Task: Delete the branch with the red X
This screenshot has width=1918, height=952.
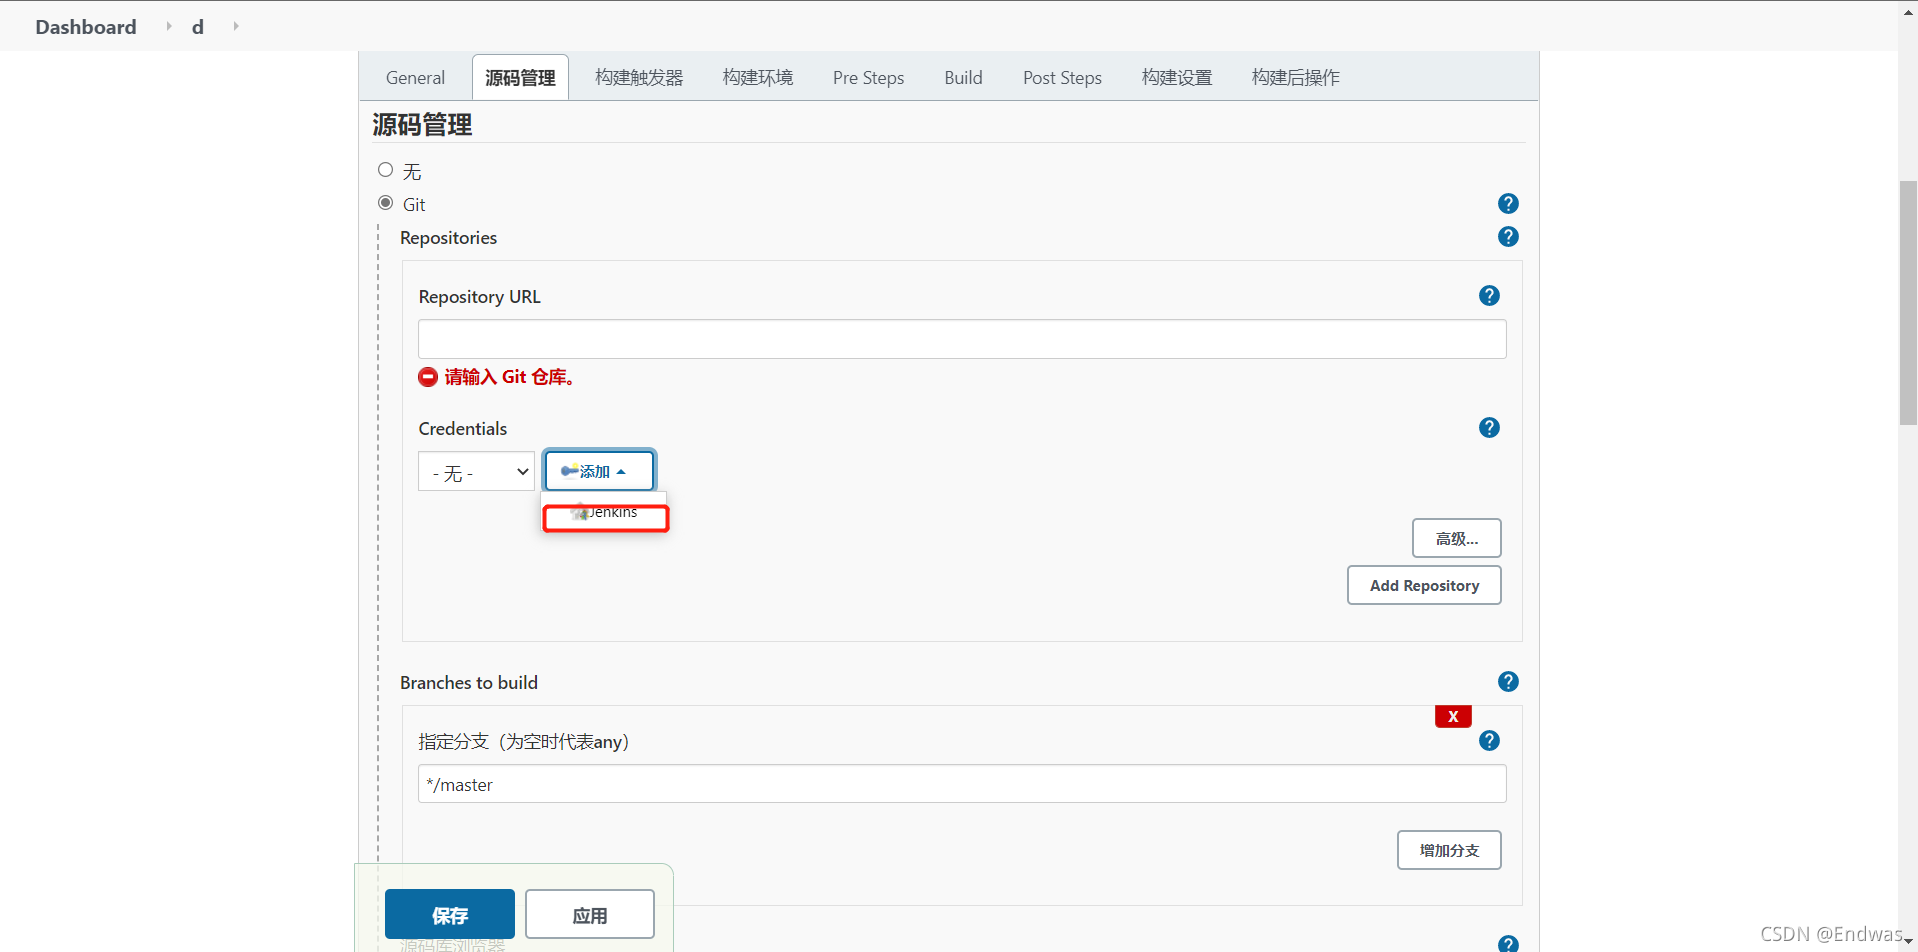Action: (1453, 716)
